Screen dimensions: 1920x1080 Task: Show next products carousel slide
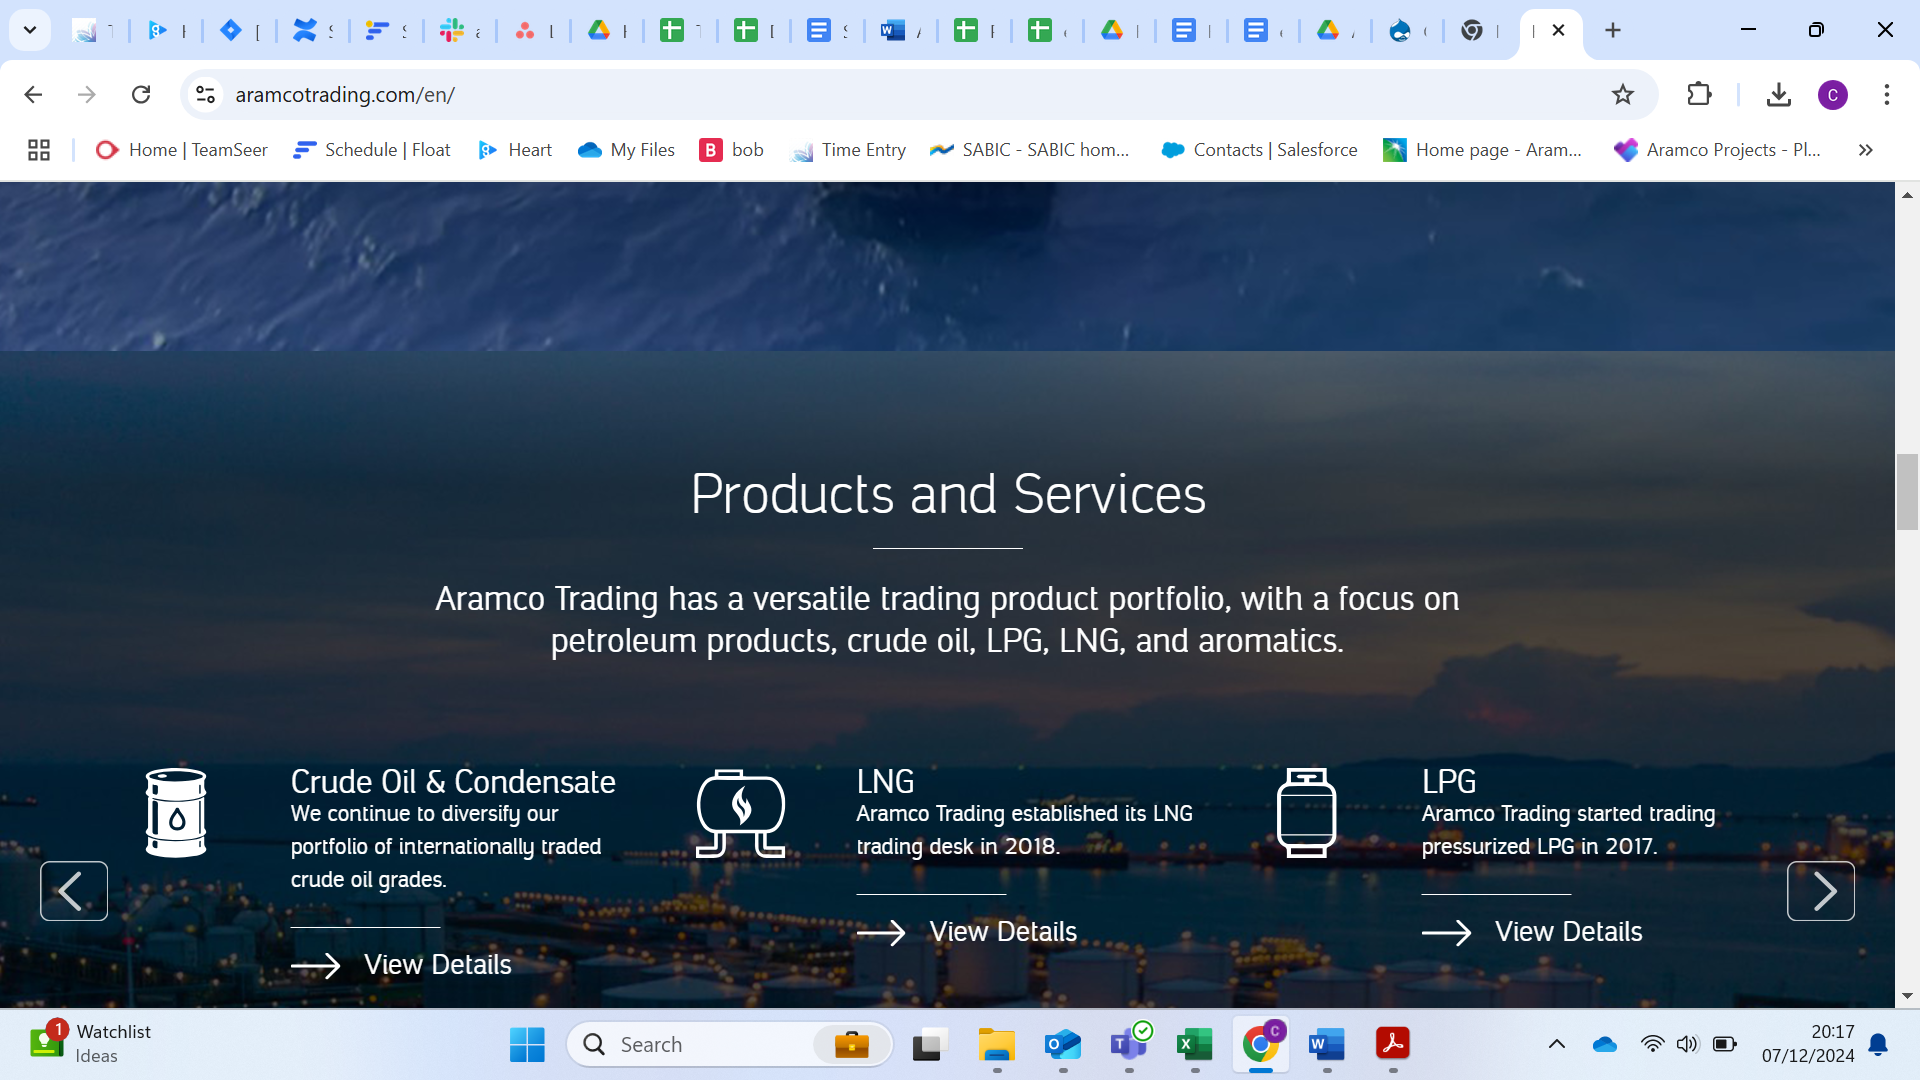tap(1821, 891)
